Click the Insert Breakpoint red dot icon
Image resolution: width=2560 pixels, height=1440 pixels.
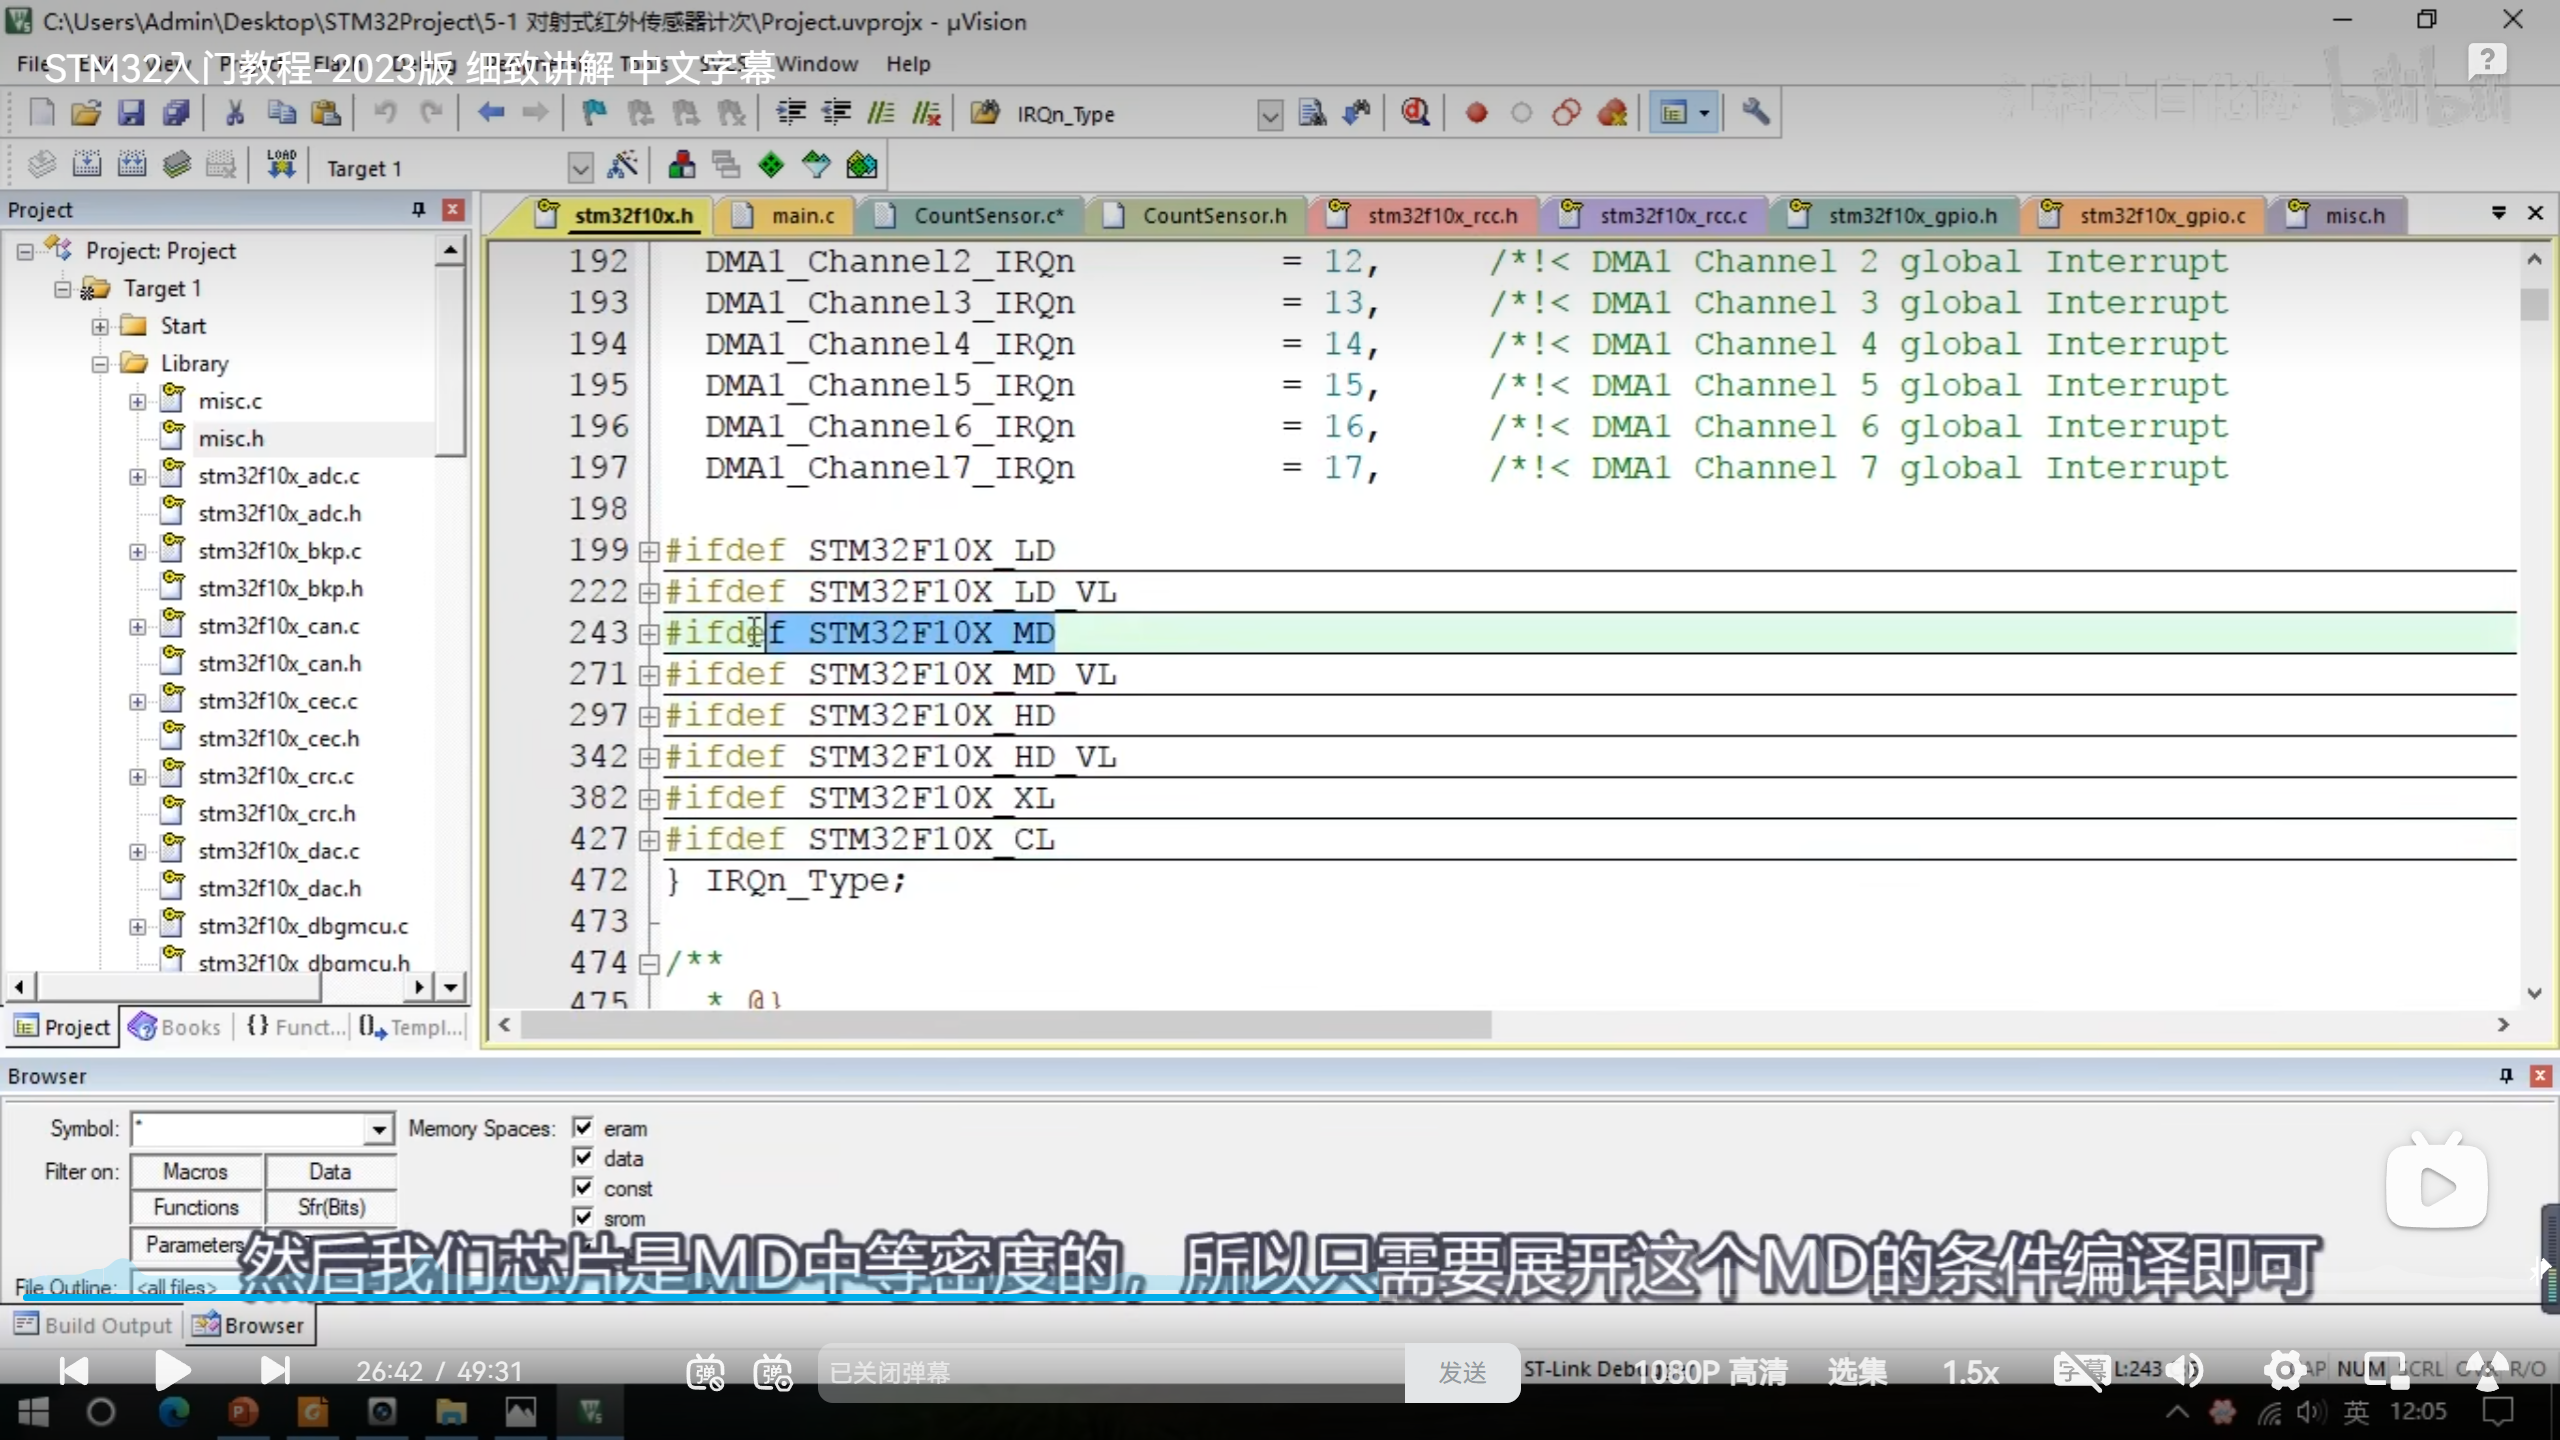(1476, 113)
